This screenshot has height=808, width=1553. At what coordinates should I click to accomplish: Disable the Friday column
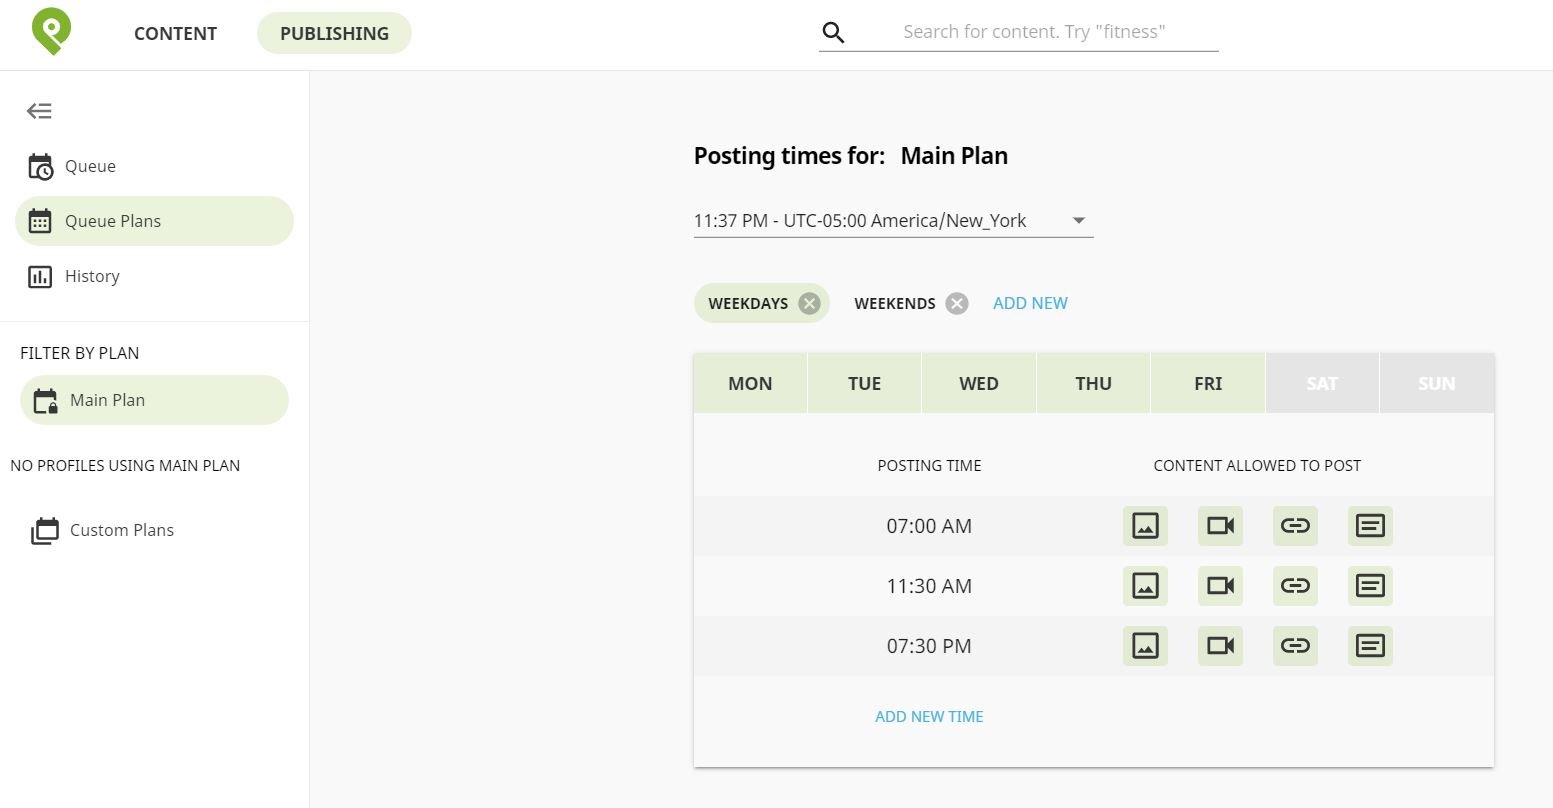(1207, 383)
